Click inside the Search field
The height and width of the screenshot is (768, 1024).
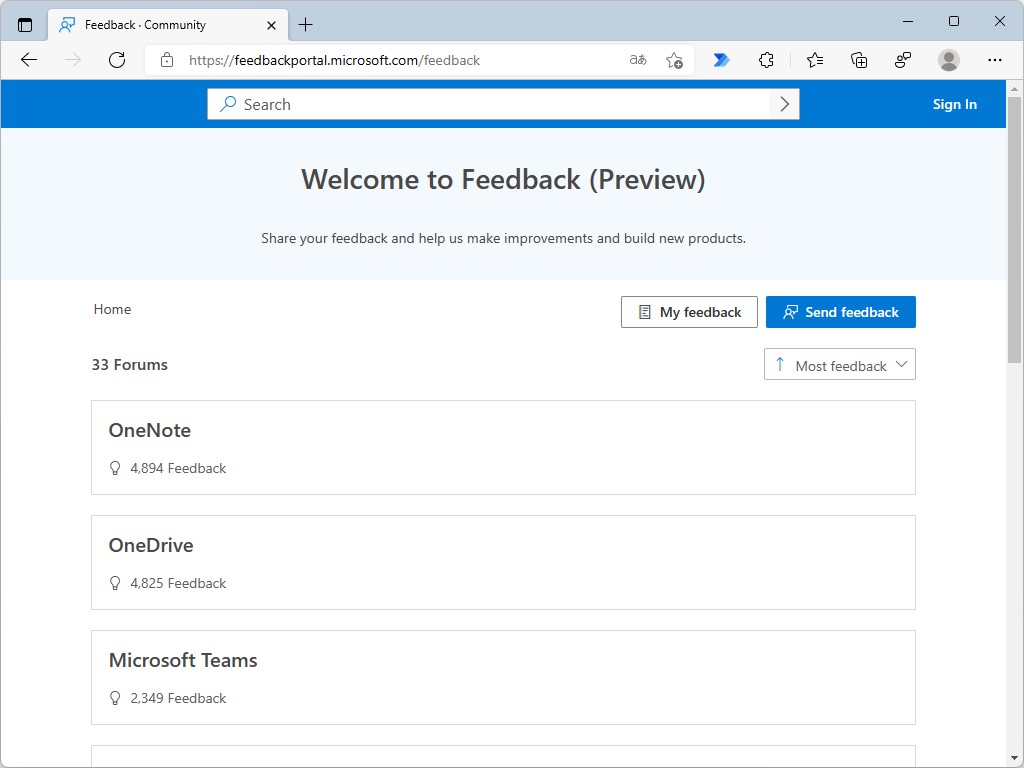(450, 103)
